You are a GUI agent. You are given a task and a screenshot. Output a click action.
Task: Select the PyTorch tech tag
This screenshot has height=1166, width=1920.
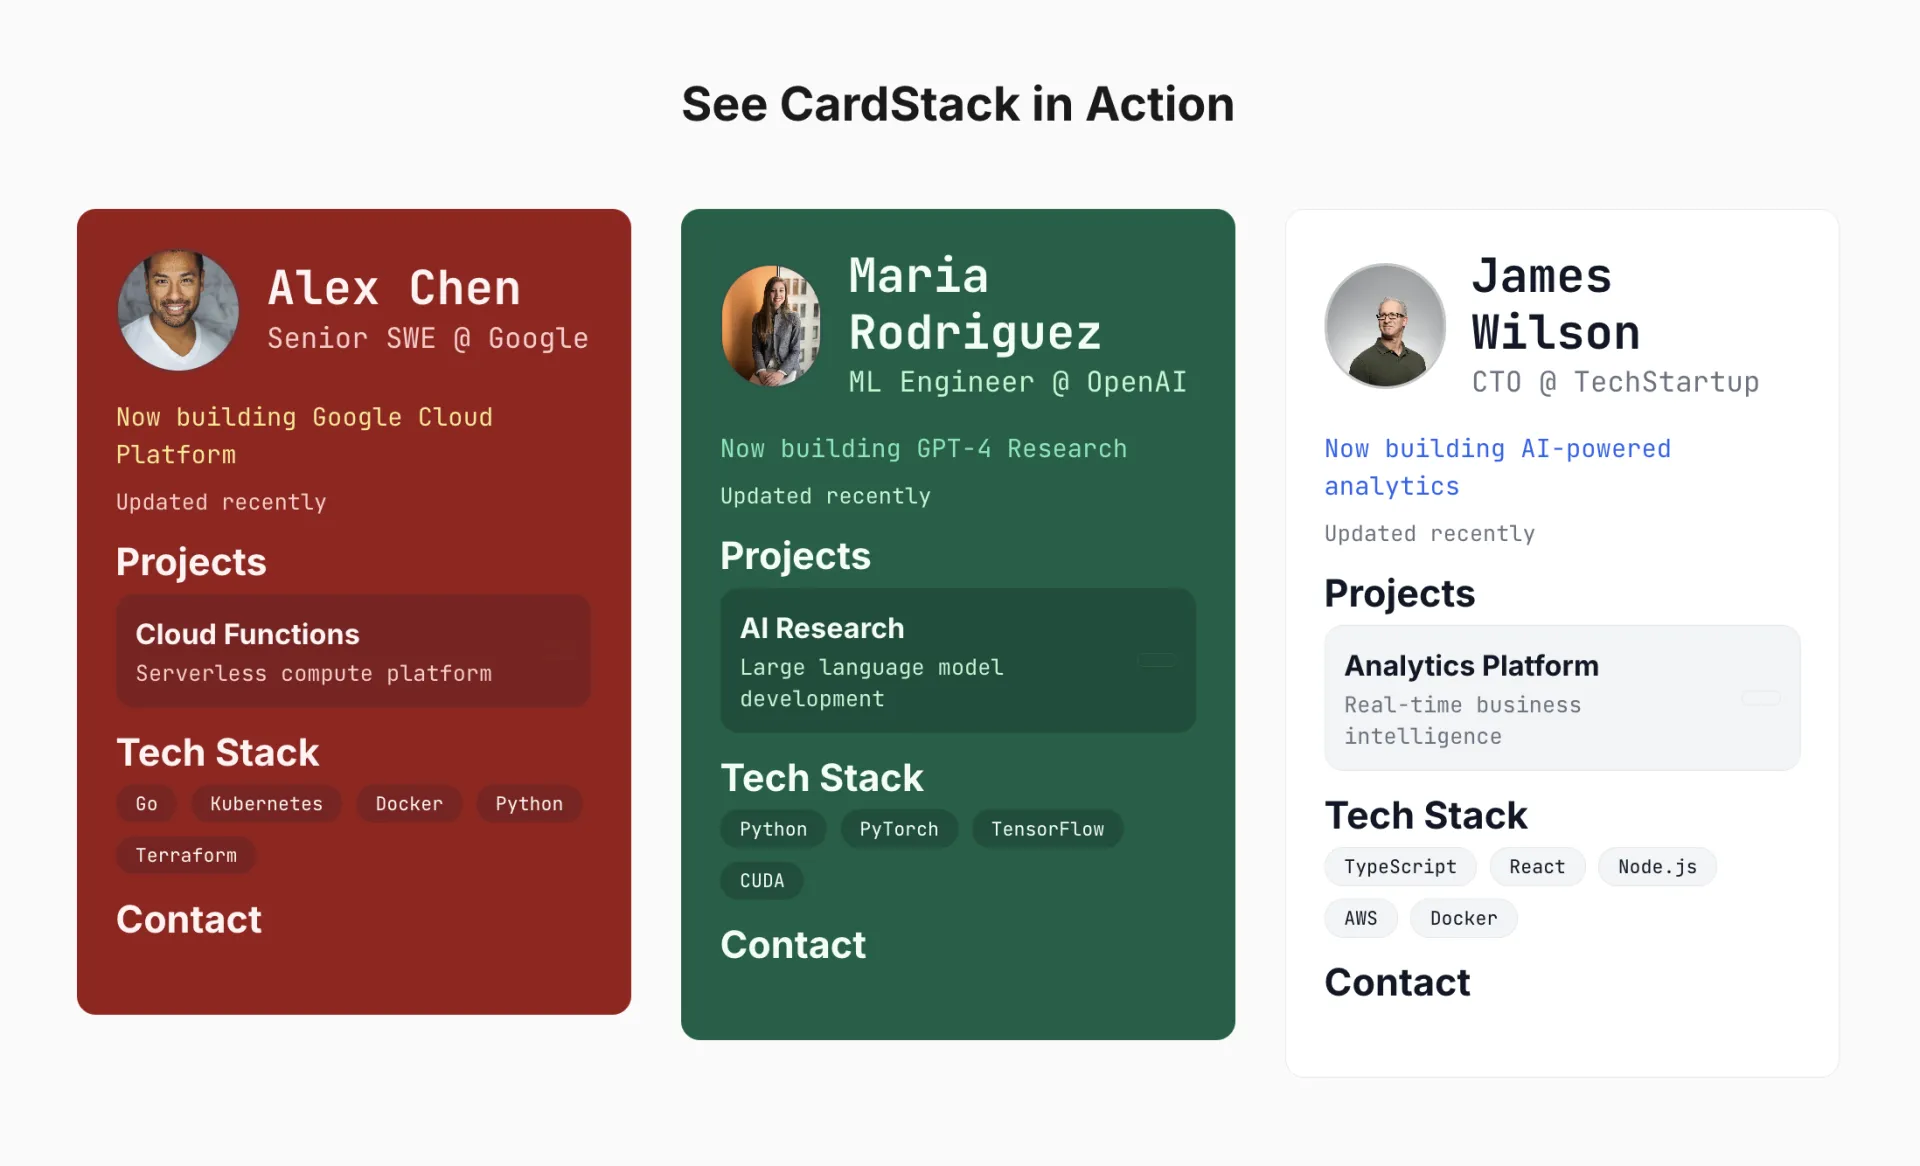click(x=898, y=829)
